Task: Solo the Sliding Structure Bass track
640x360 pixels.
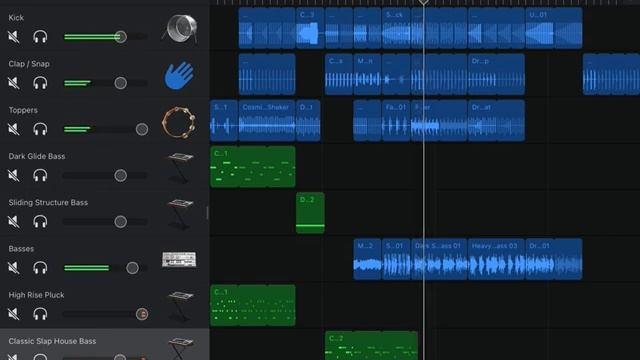Action: [40, 222]
